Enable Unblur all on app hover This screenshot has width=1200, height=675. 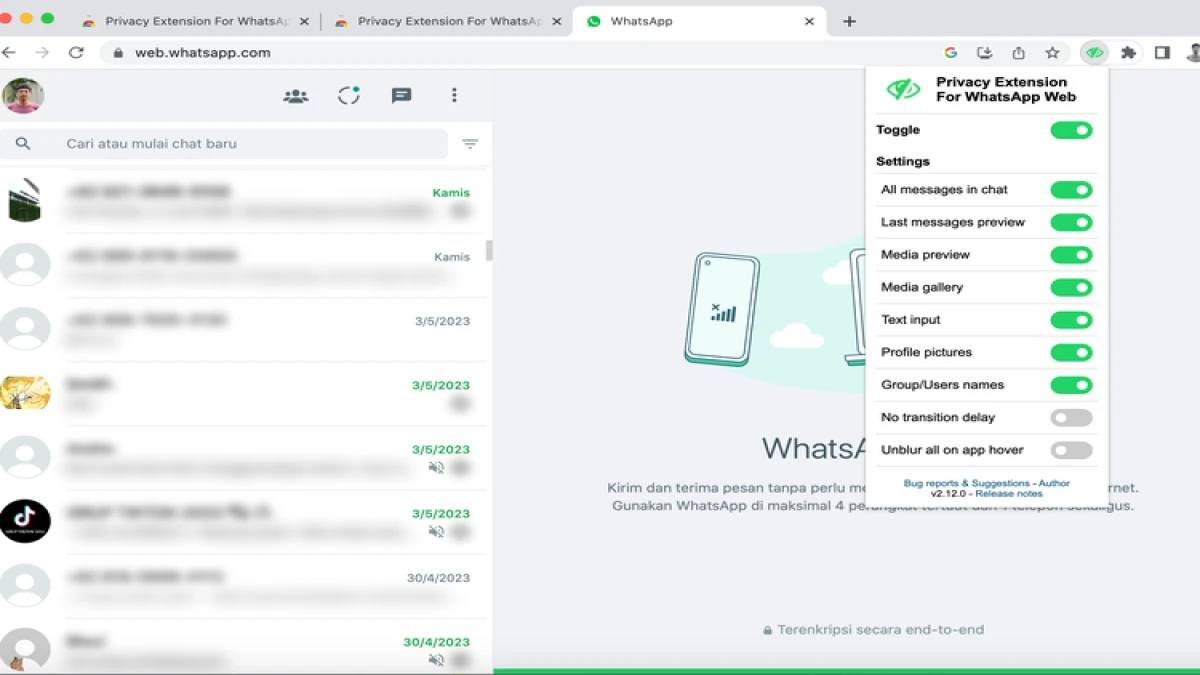pos(1071,450)
